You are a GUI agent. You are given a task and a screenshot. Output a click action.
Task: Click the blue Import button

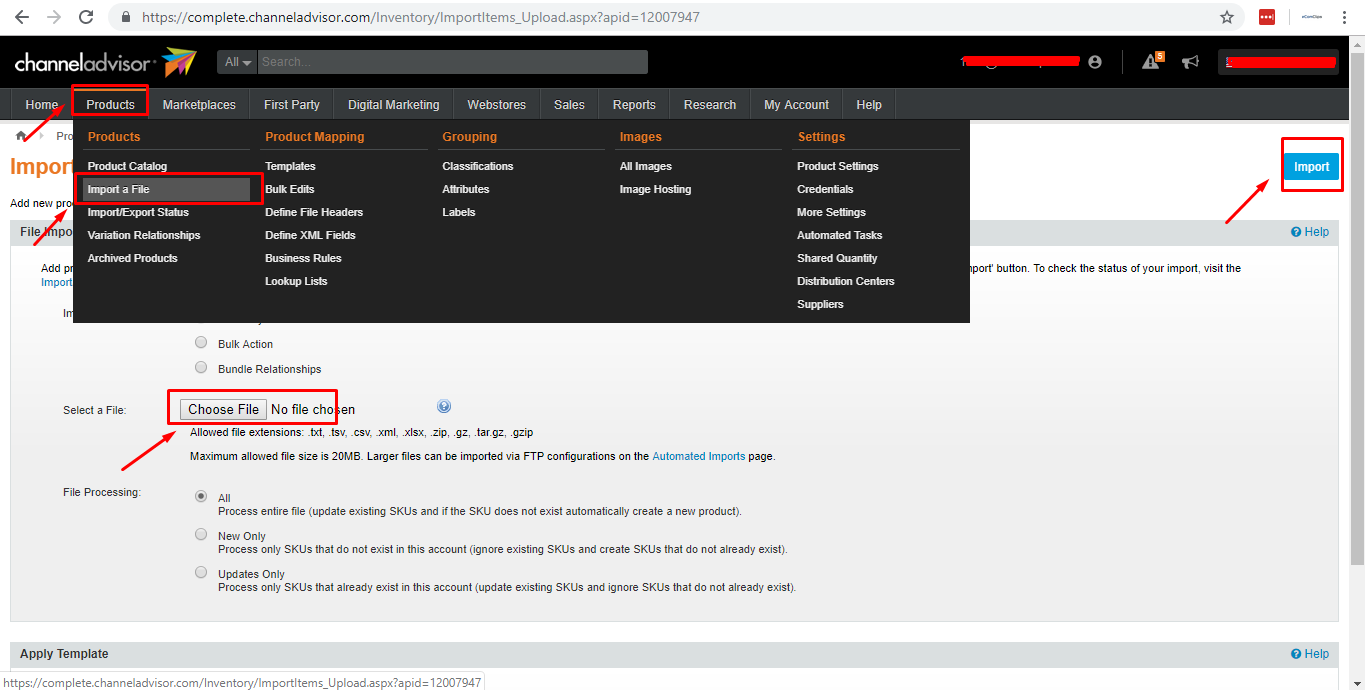point(1311,167)
